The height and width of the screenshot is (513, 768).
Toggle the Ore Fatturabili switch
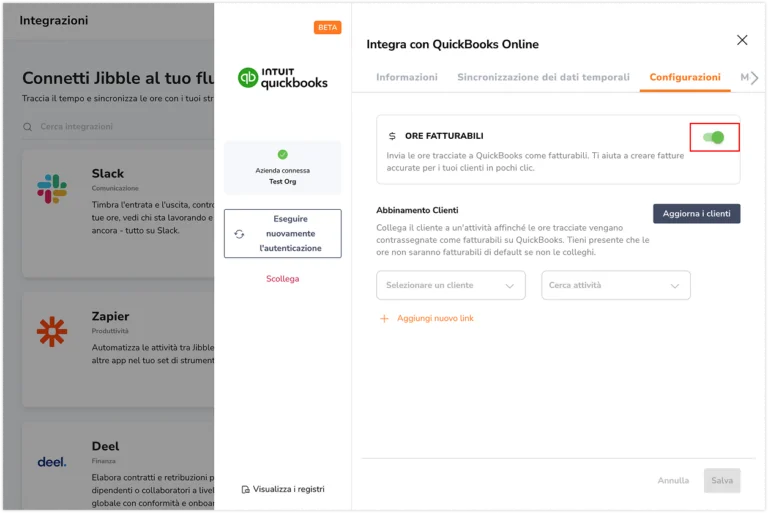point(714,138)
